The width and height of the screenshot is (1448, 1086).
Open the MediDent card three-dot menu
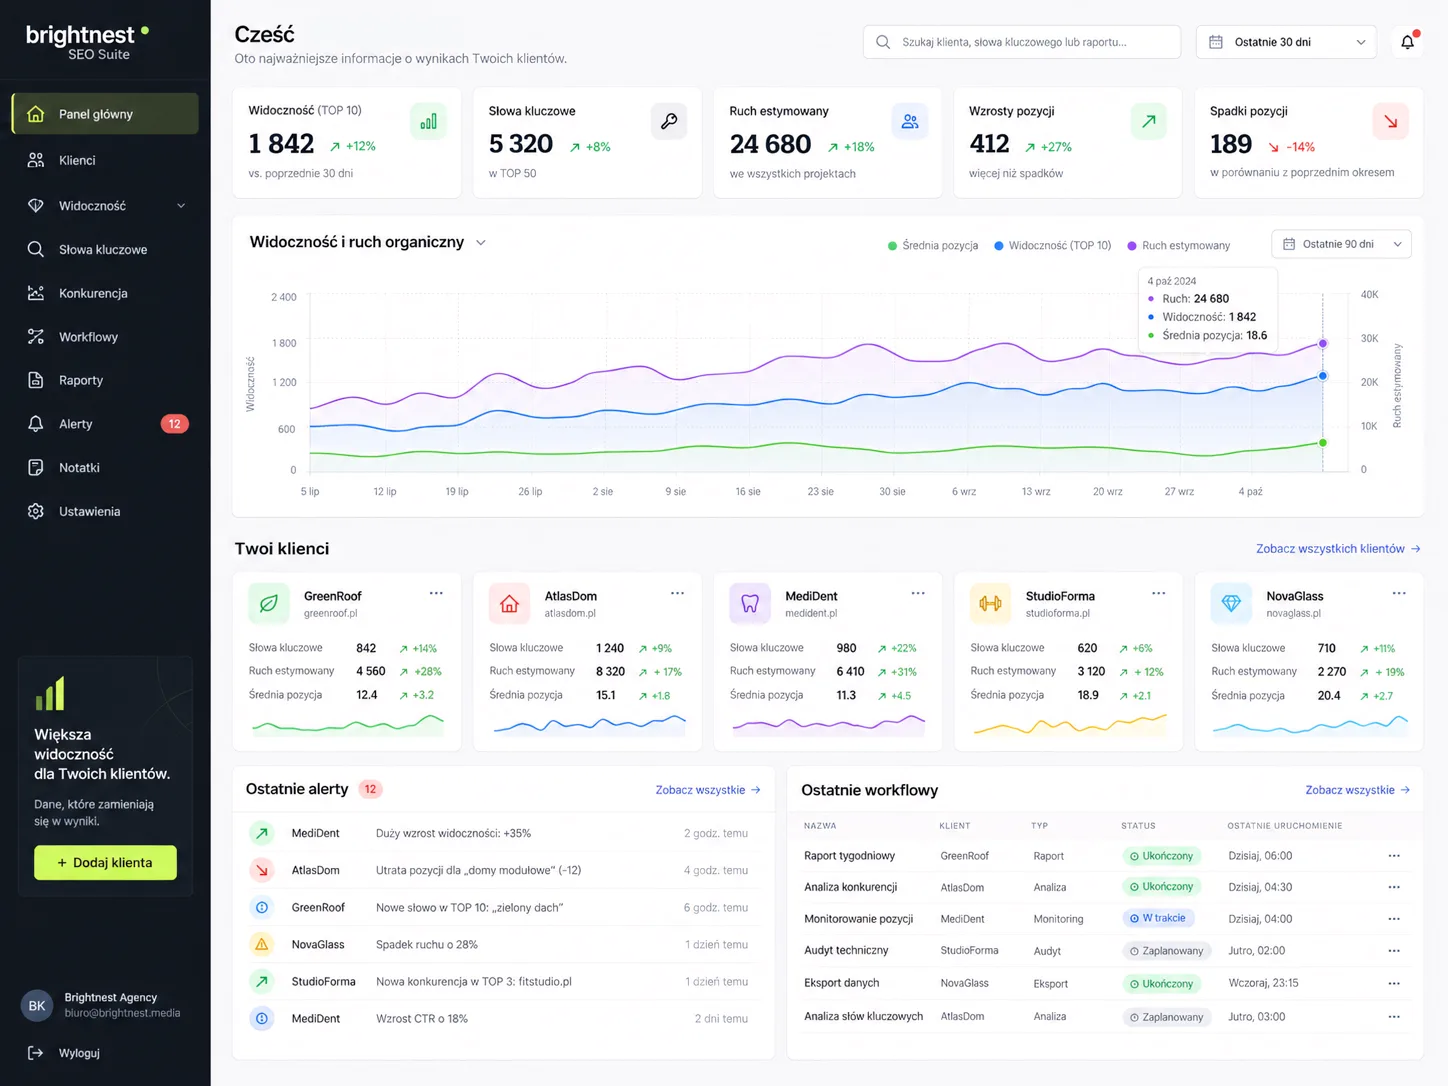(x=918, y=593)
